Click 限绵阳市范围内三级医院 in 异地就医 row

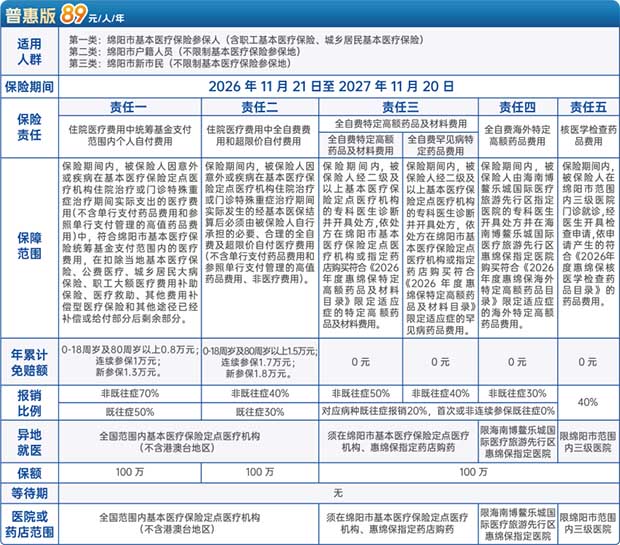pos(588,442)
